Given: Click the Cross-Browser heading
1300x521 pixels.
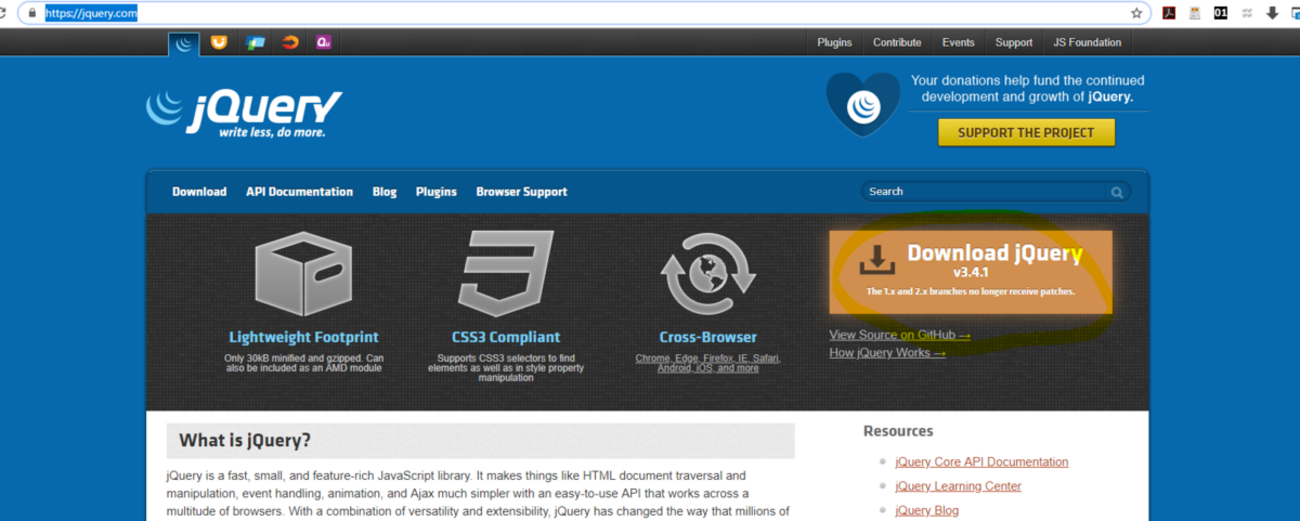Looking at the screenshot, I should [708, 338].
